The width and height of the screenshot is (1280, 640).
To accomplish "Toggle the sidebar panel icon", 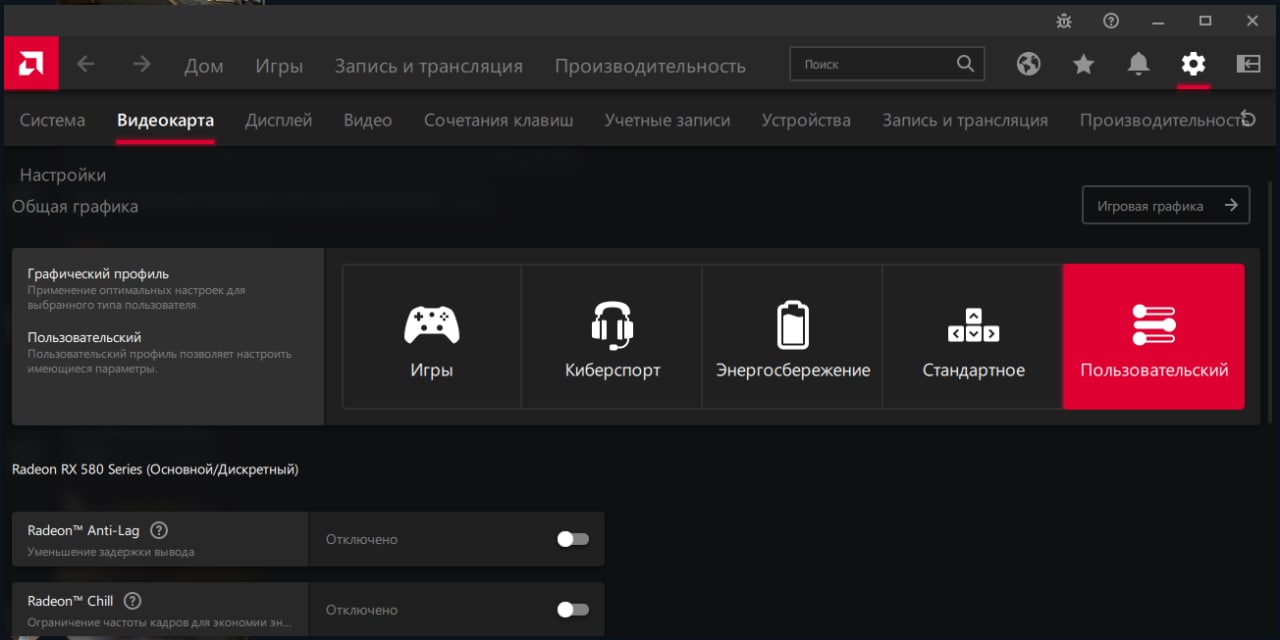I will [x=1248, y=64].
